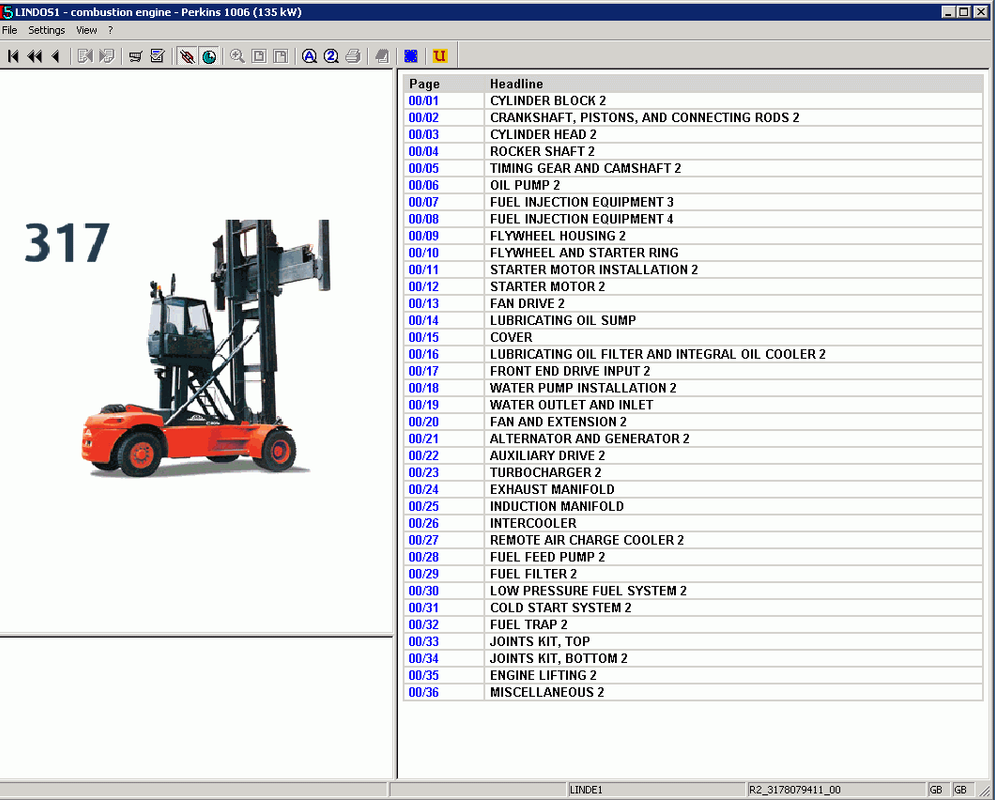Image resolution: width=995 pixels, height=800 pixels.
Task: Select 'FUEL FILTER 2' headline
Action: click(533, 574)
